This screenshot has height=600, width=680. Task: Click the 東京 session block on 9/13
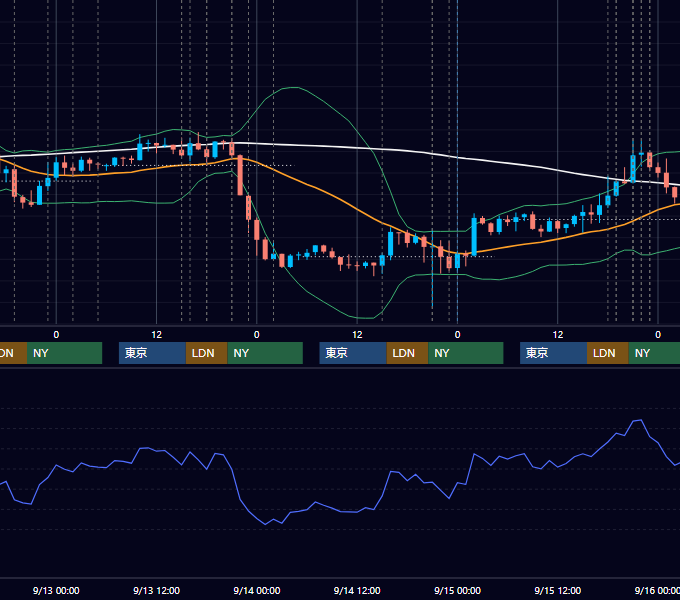[x=152, y=353]
